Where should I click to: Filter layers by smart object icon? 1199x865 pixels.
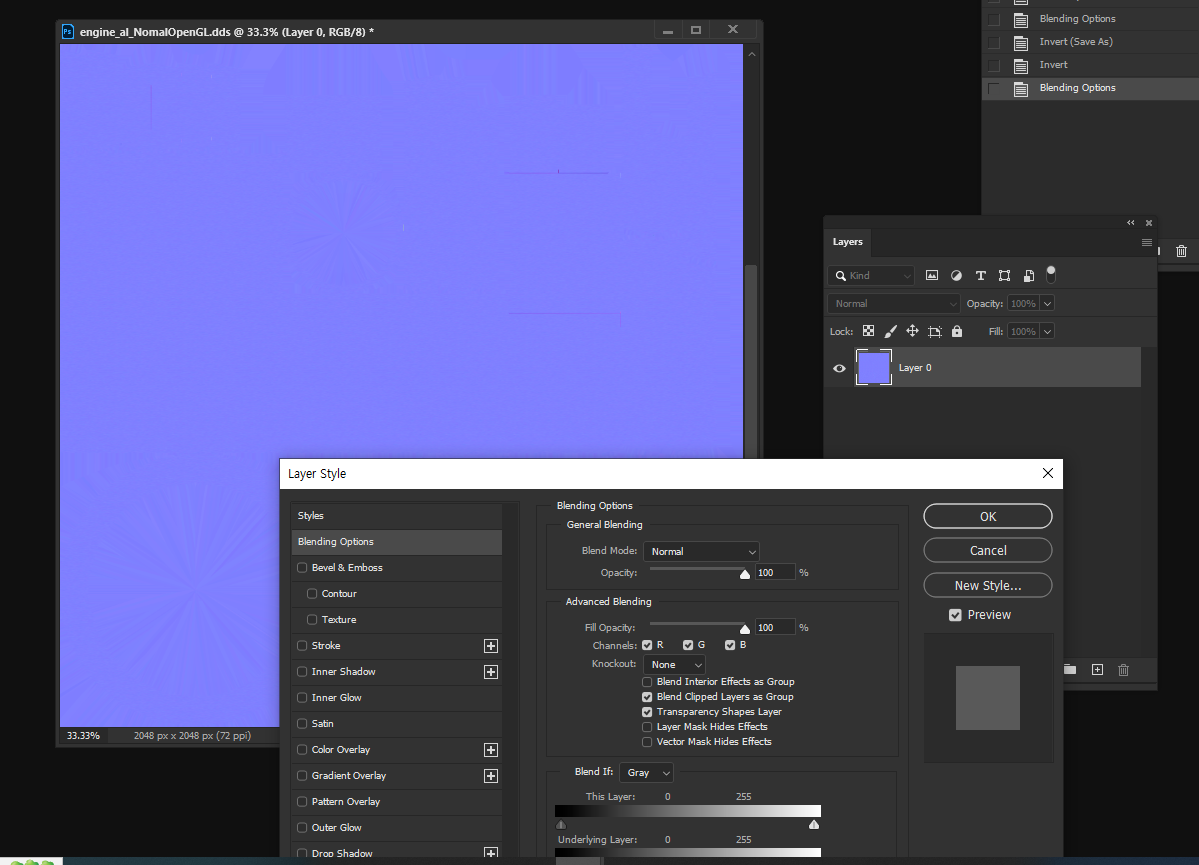point(1028,275)
